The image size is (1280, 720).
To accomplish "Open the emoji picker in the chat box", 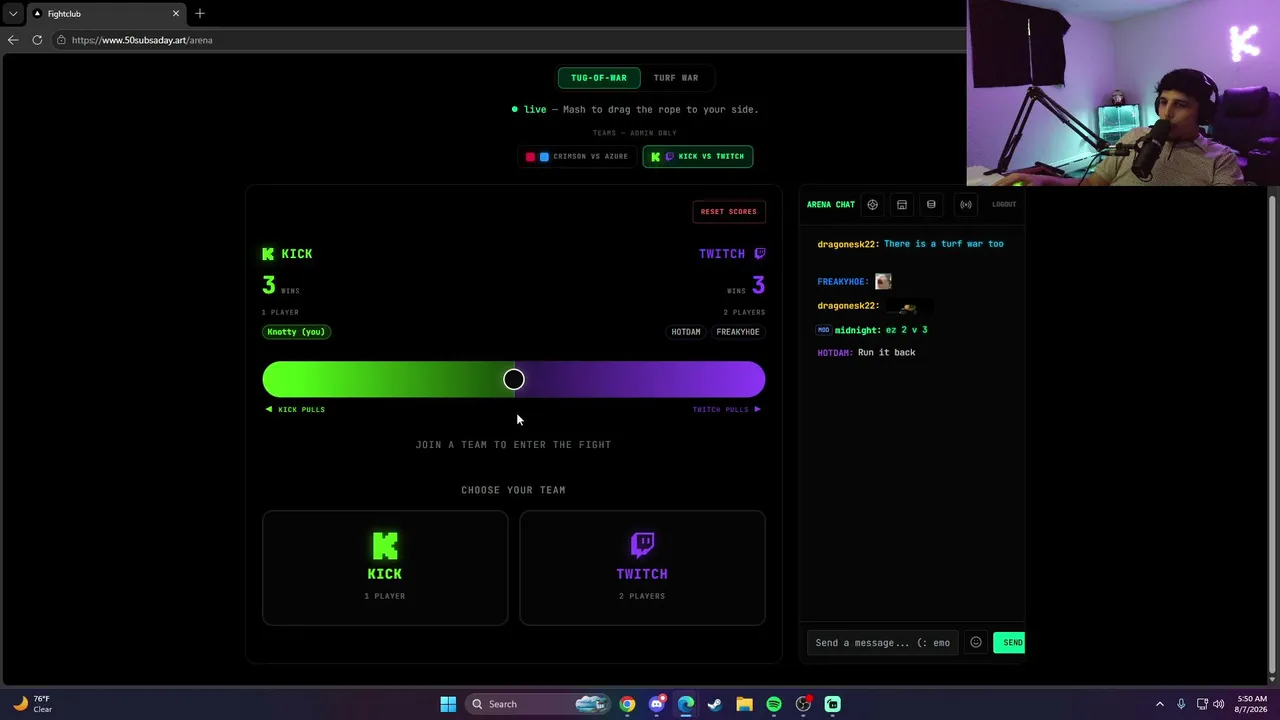I will point(976,642).
